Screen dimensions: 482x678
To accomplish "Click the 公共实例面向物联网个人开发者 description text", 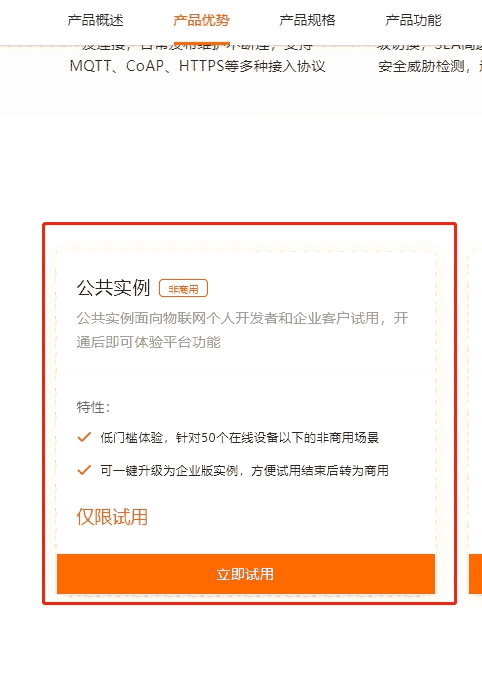I will 242,318.
